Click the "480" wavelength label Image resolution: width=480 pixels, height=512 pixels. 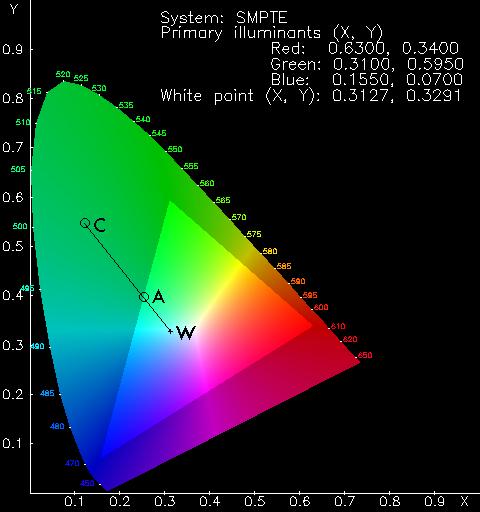(57, 426)
